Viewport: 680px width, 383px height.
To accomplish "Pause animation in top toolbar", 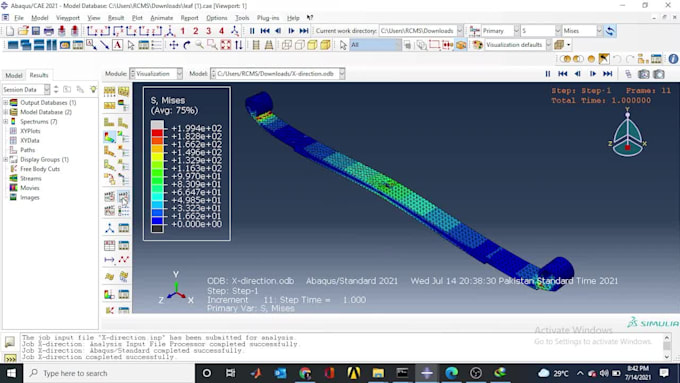I will click(252, 31).
